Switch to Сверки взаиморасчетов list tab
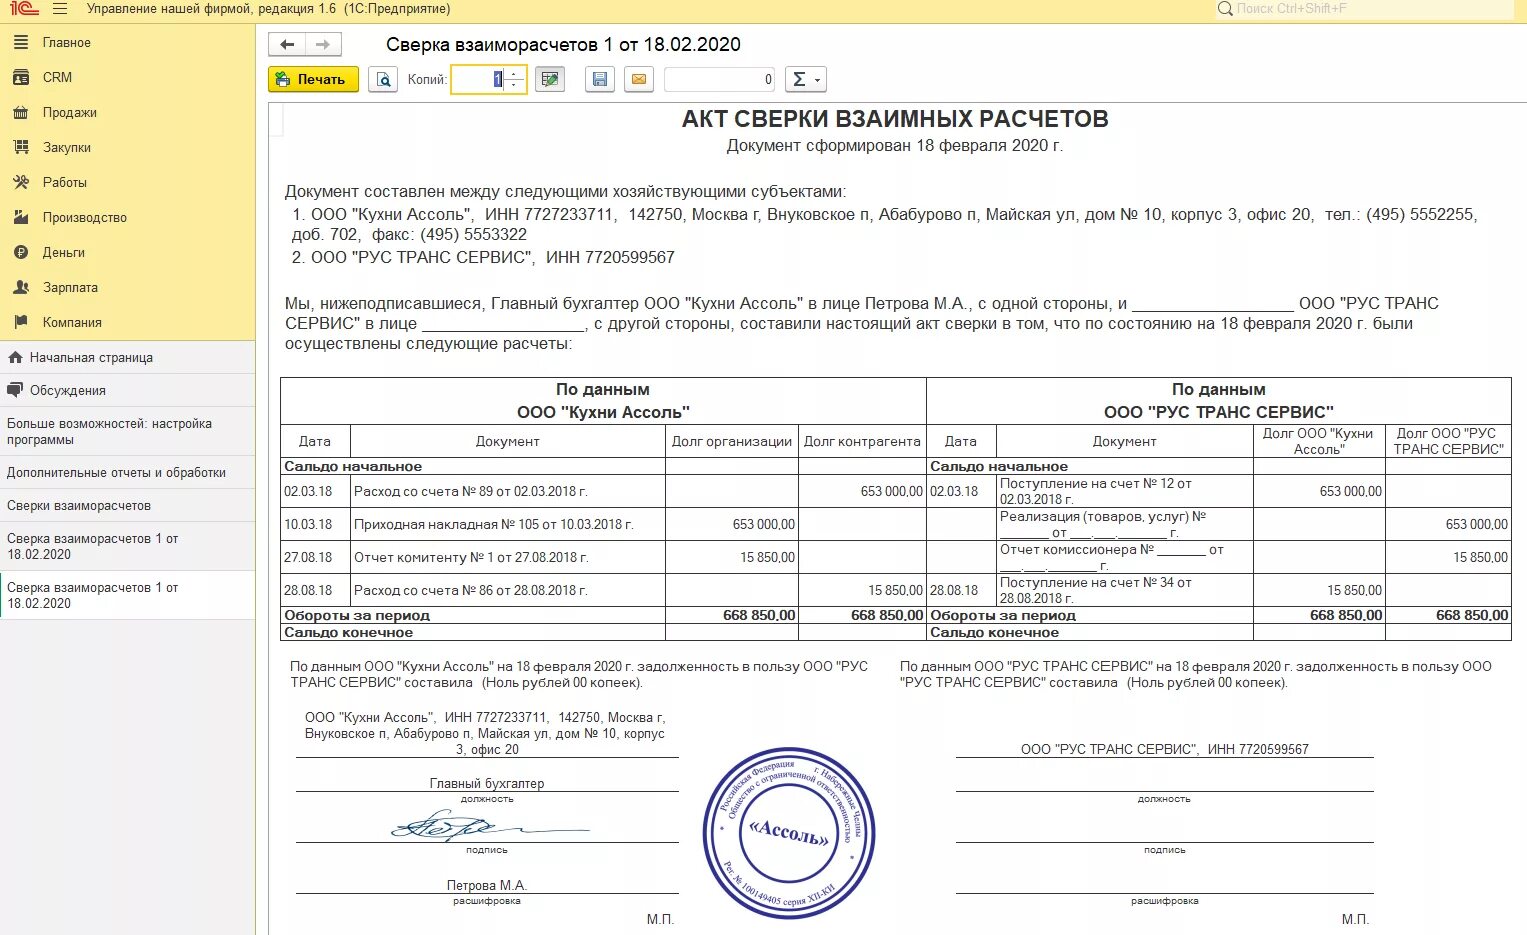This screenshot has width=1527, height=935. click(x=127, y=505)
